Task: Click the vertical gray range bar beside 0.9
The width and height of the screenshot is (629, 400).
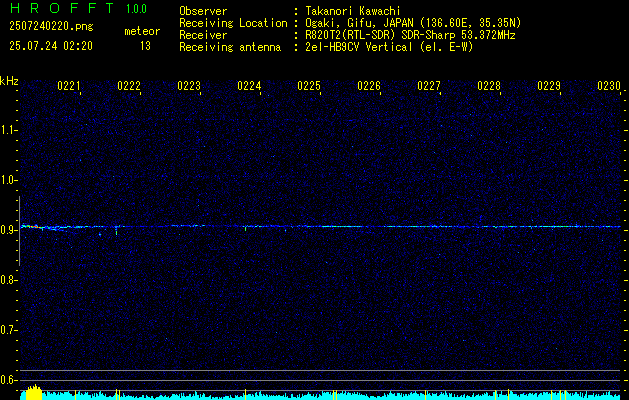Action: [x=19, y=231]
